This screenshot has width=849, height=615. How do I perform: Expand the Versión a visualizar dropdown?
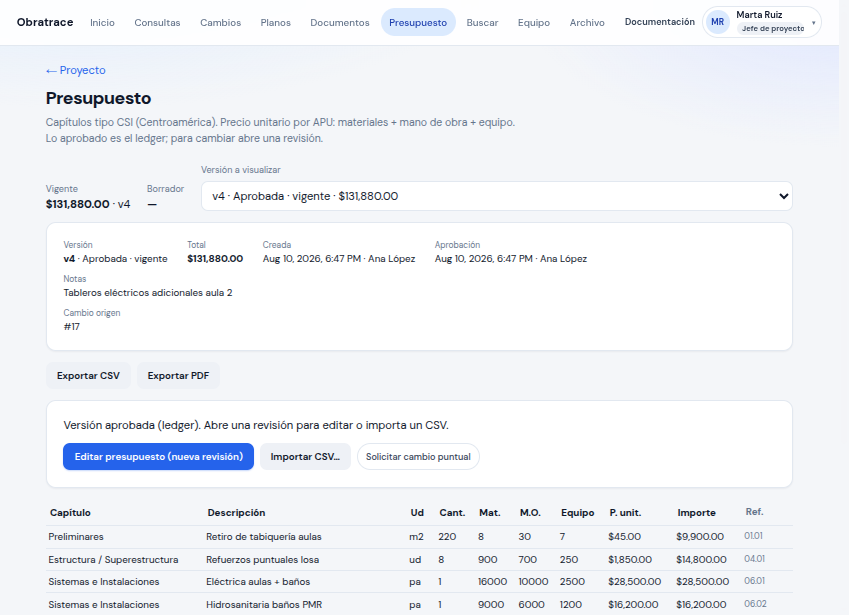pos(497,196)
